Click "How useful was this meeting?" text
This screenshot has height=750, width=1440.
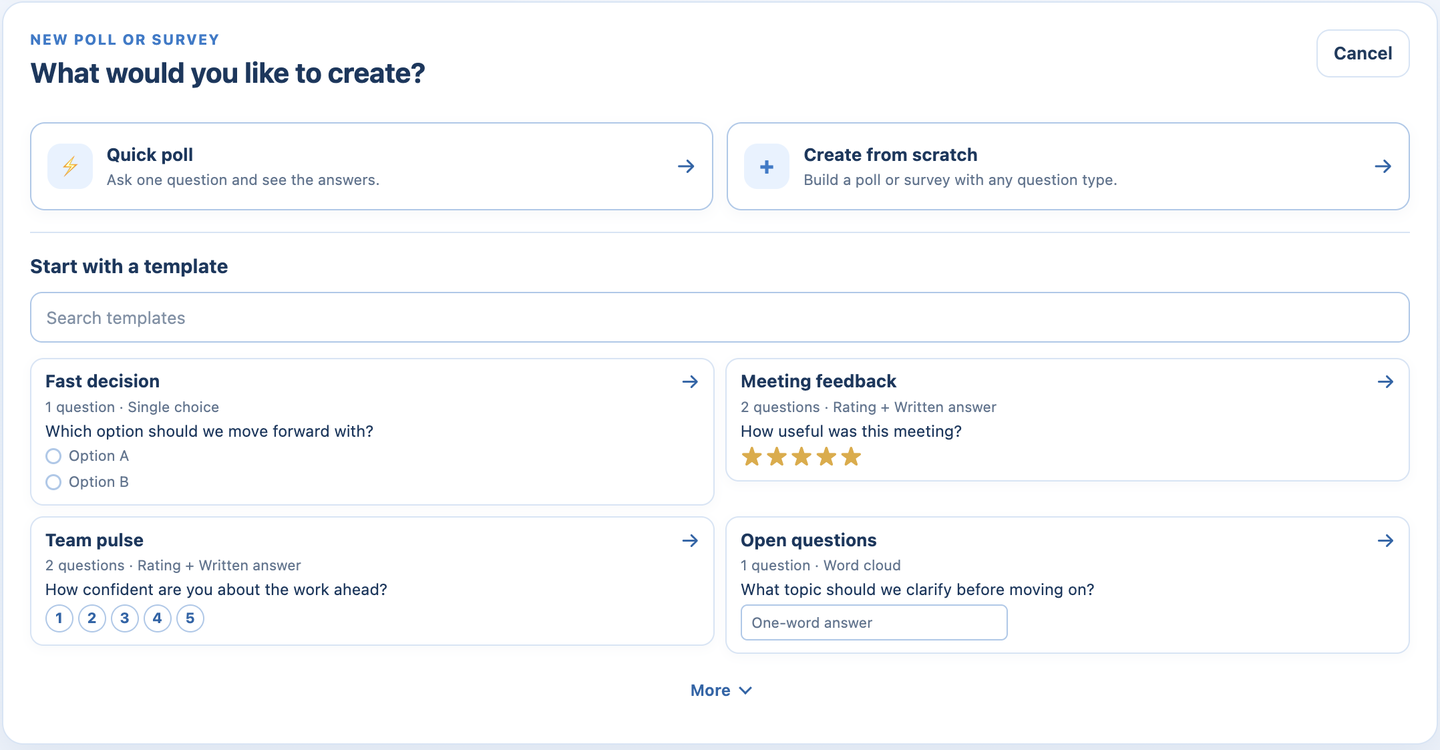[851, 431]
